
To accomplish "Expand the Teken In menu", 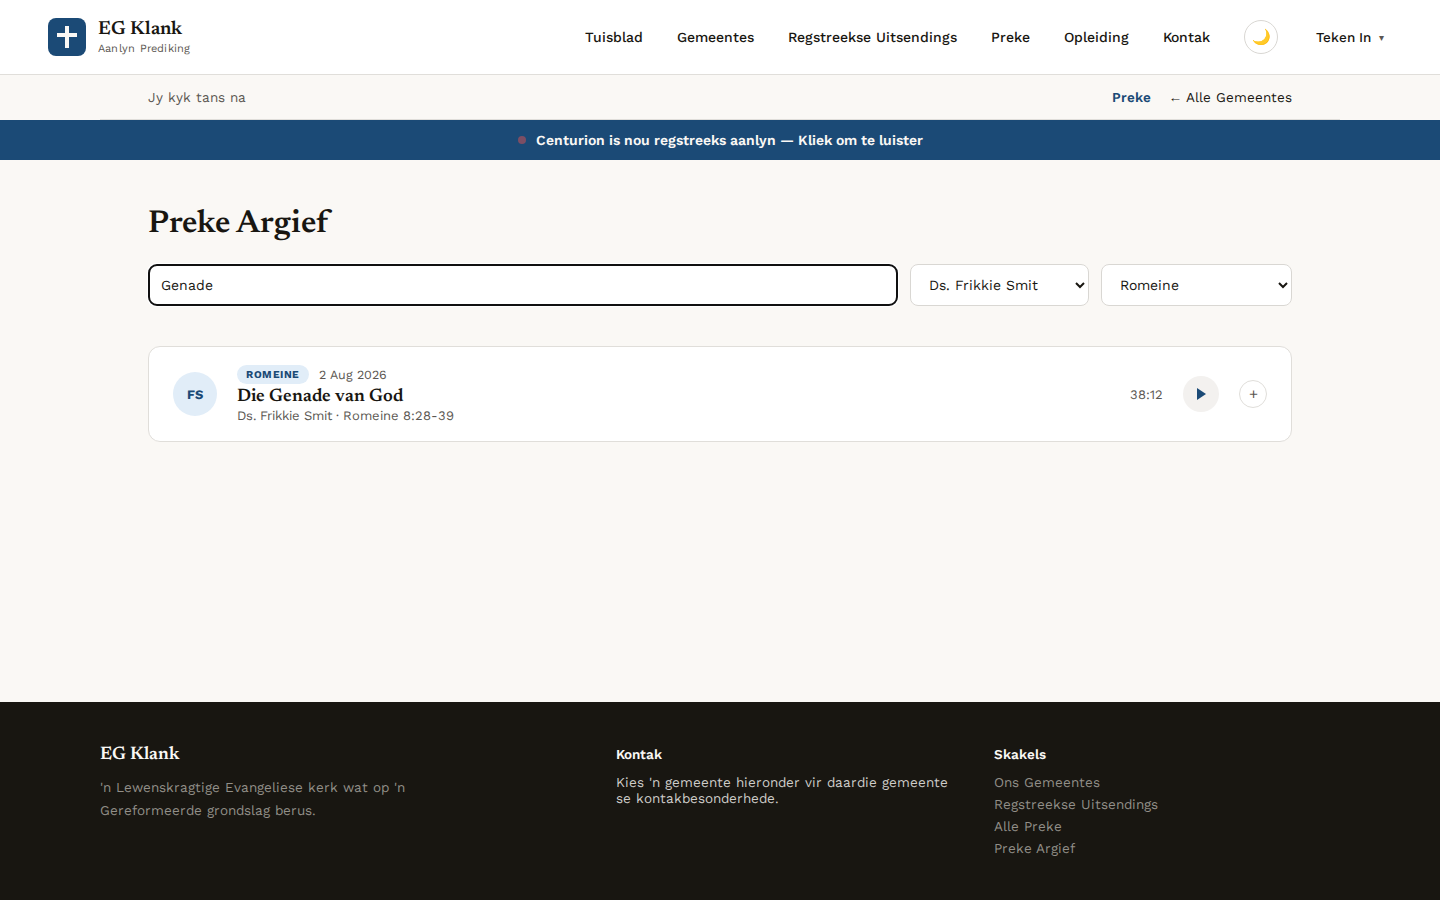I will 1350,37.
